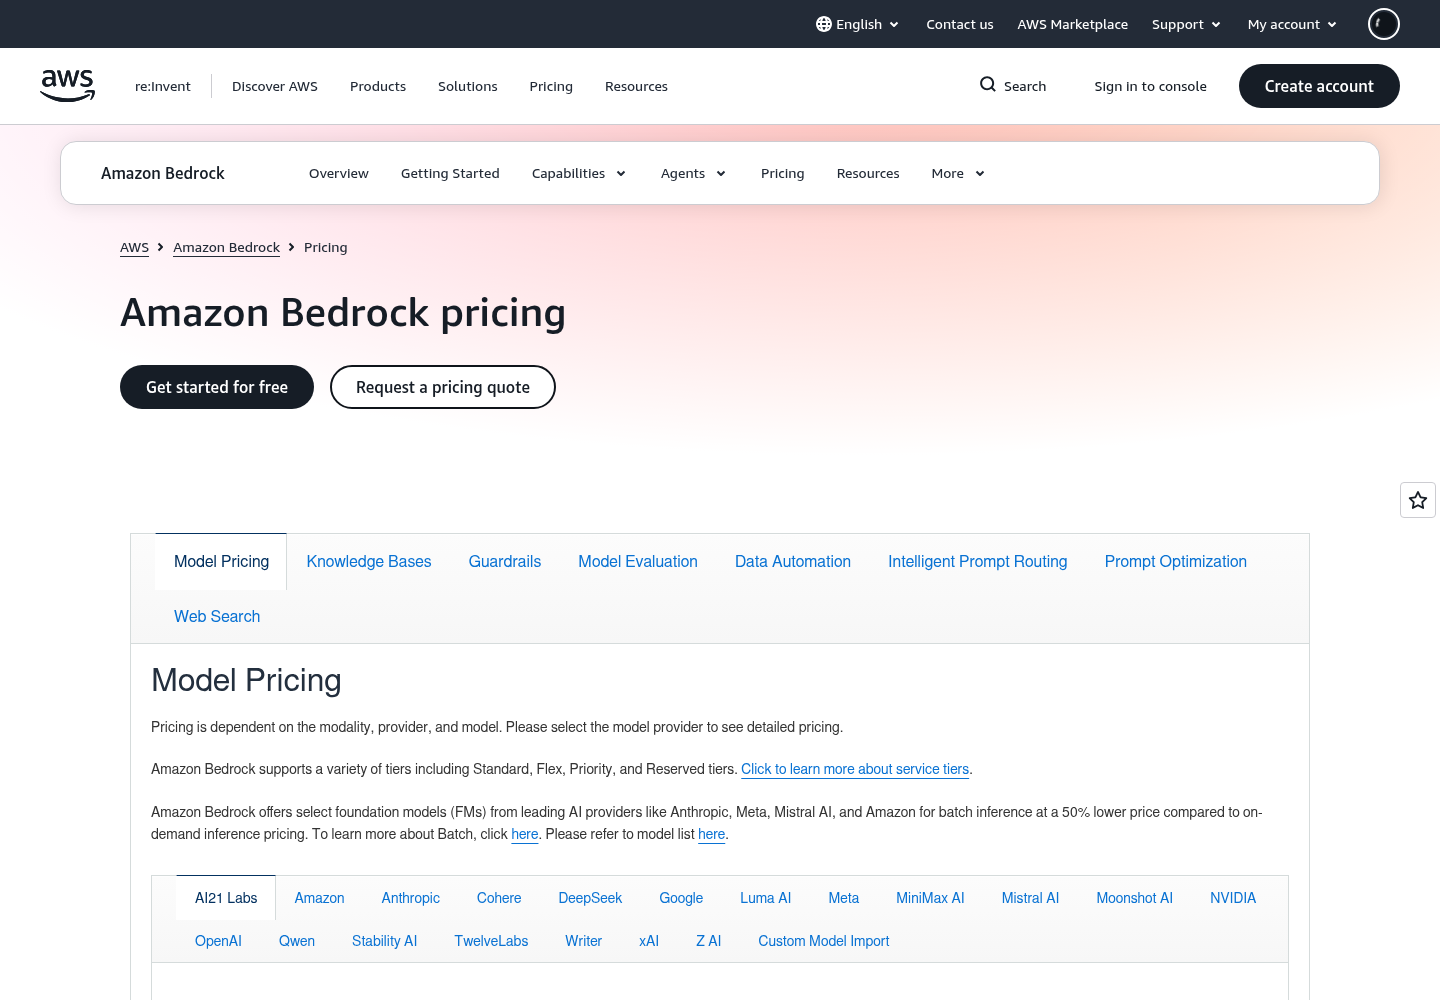Click the search magnifier icon
Screen dimensions: 1440x1000
(x=988, y=85)
